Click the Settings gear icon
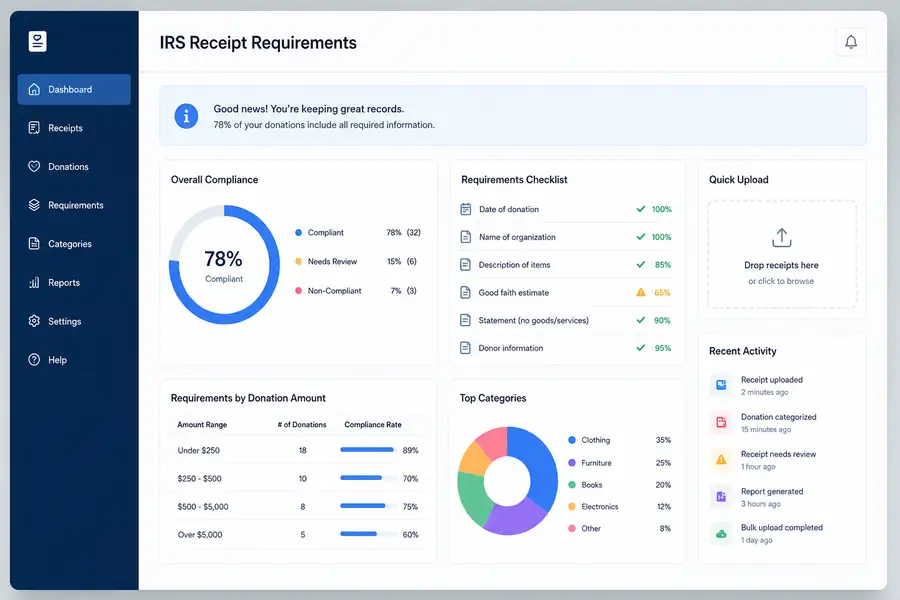900x600 pixels. (34, 321)
